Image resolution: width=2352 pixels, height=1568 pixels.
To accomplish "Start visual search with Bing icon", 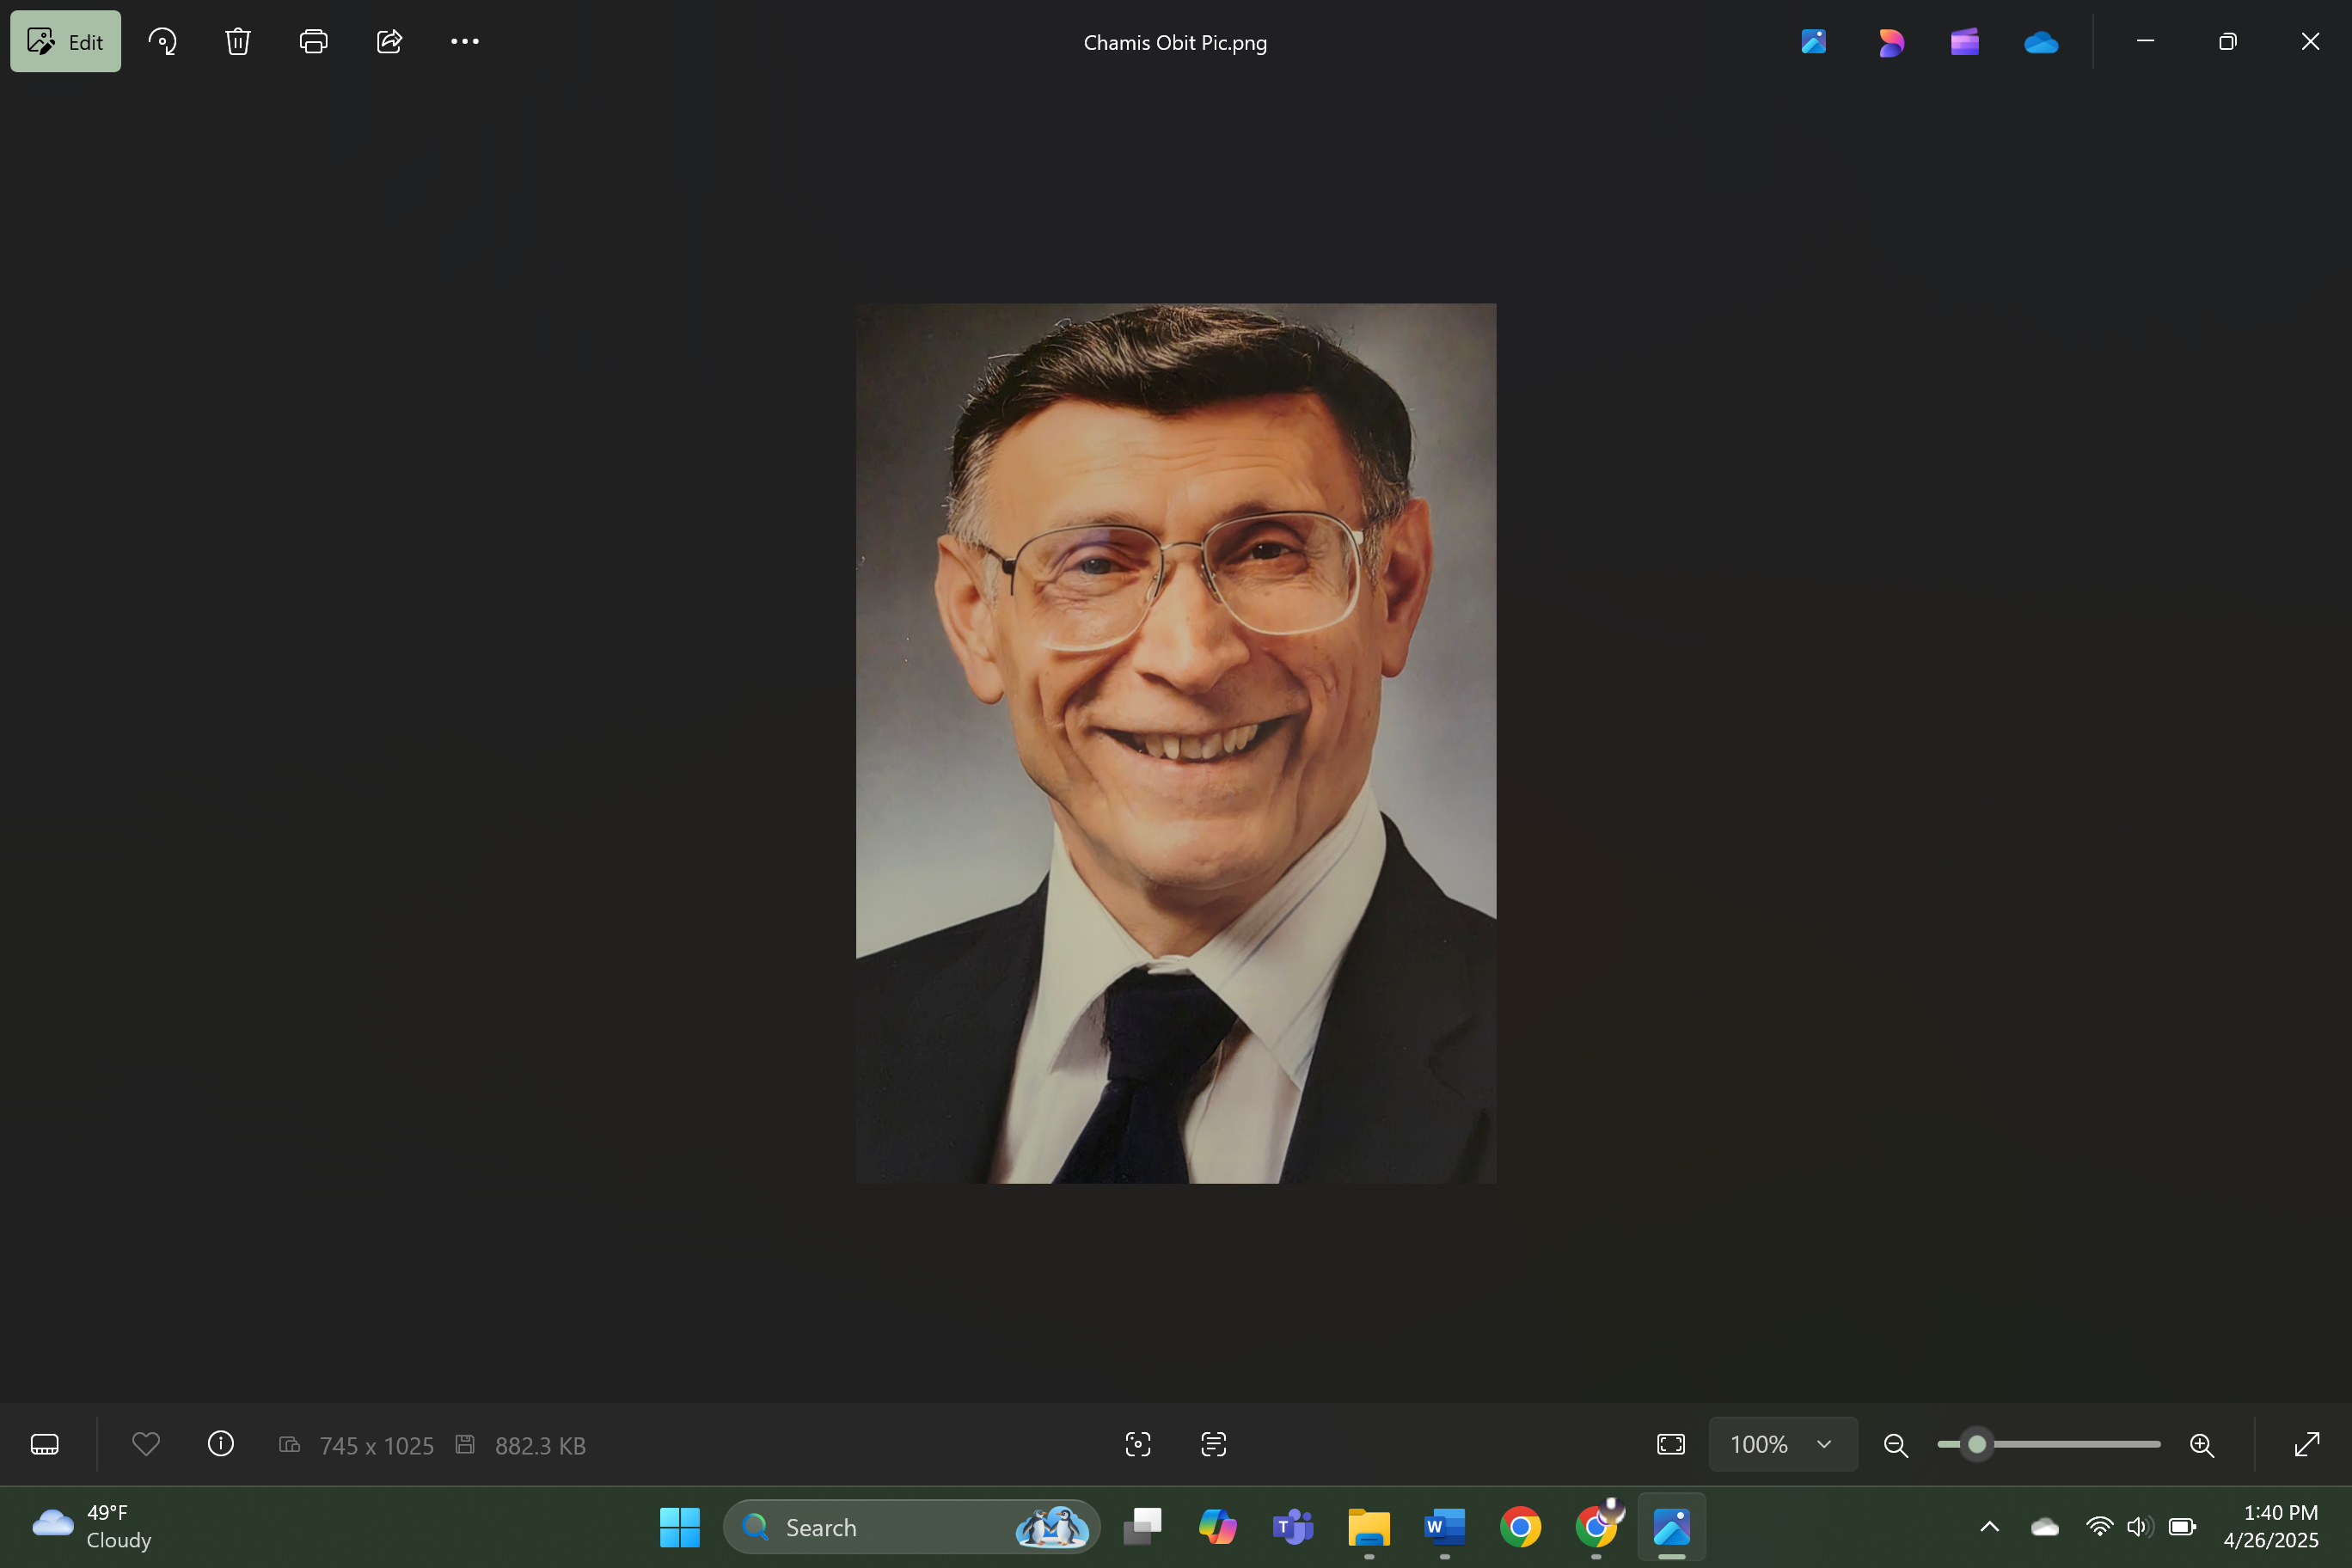I will [x=1138, y=1445].
